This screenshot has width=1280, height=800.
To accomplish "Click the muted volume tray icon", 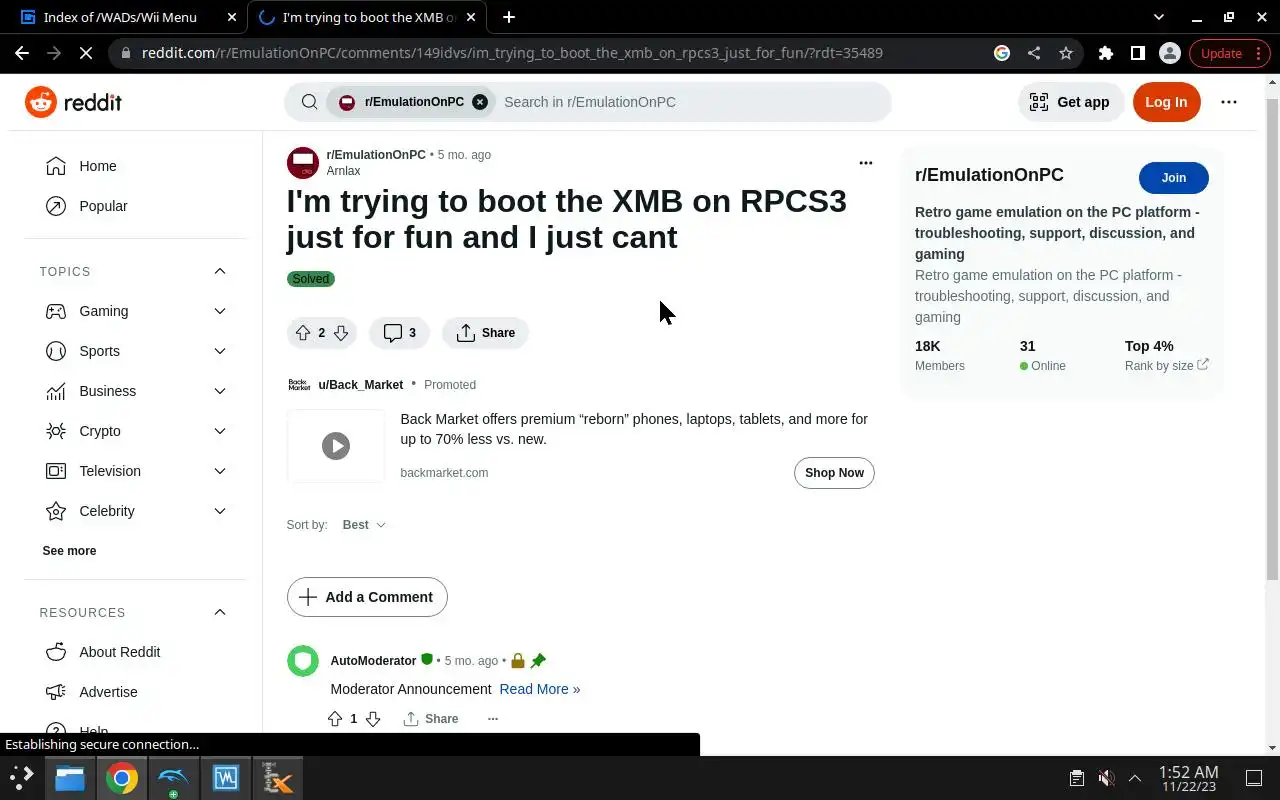I will click(1106, 778).
